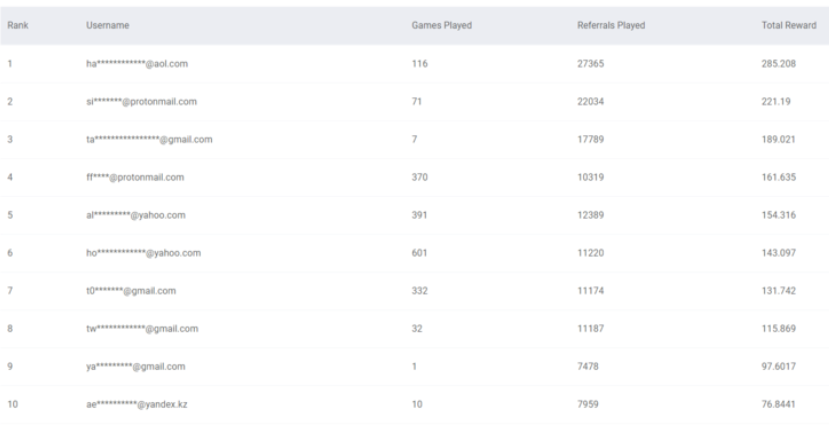This screenshot has height=437, width=829.
Task: Sort by Games Played column header
Action: tap(441, 23)
